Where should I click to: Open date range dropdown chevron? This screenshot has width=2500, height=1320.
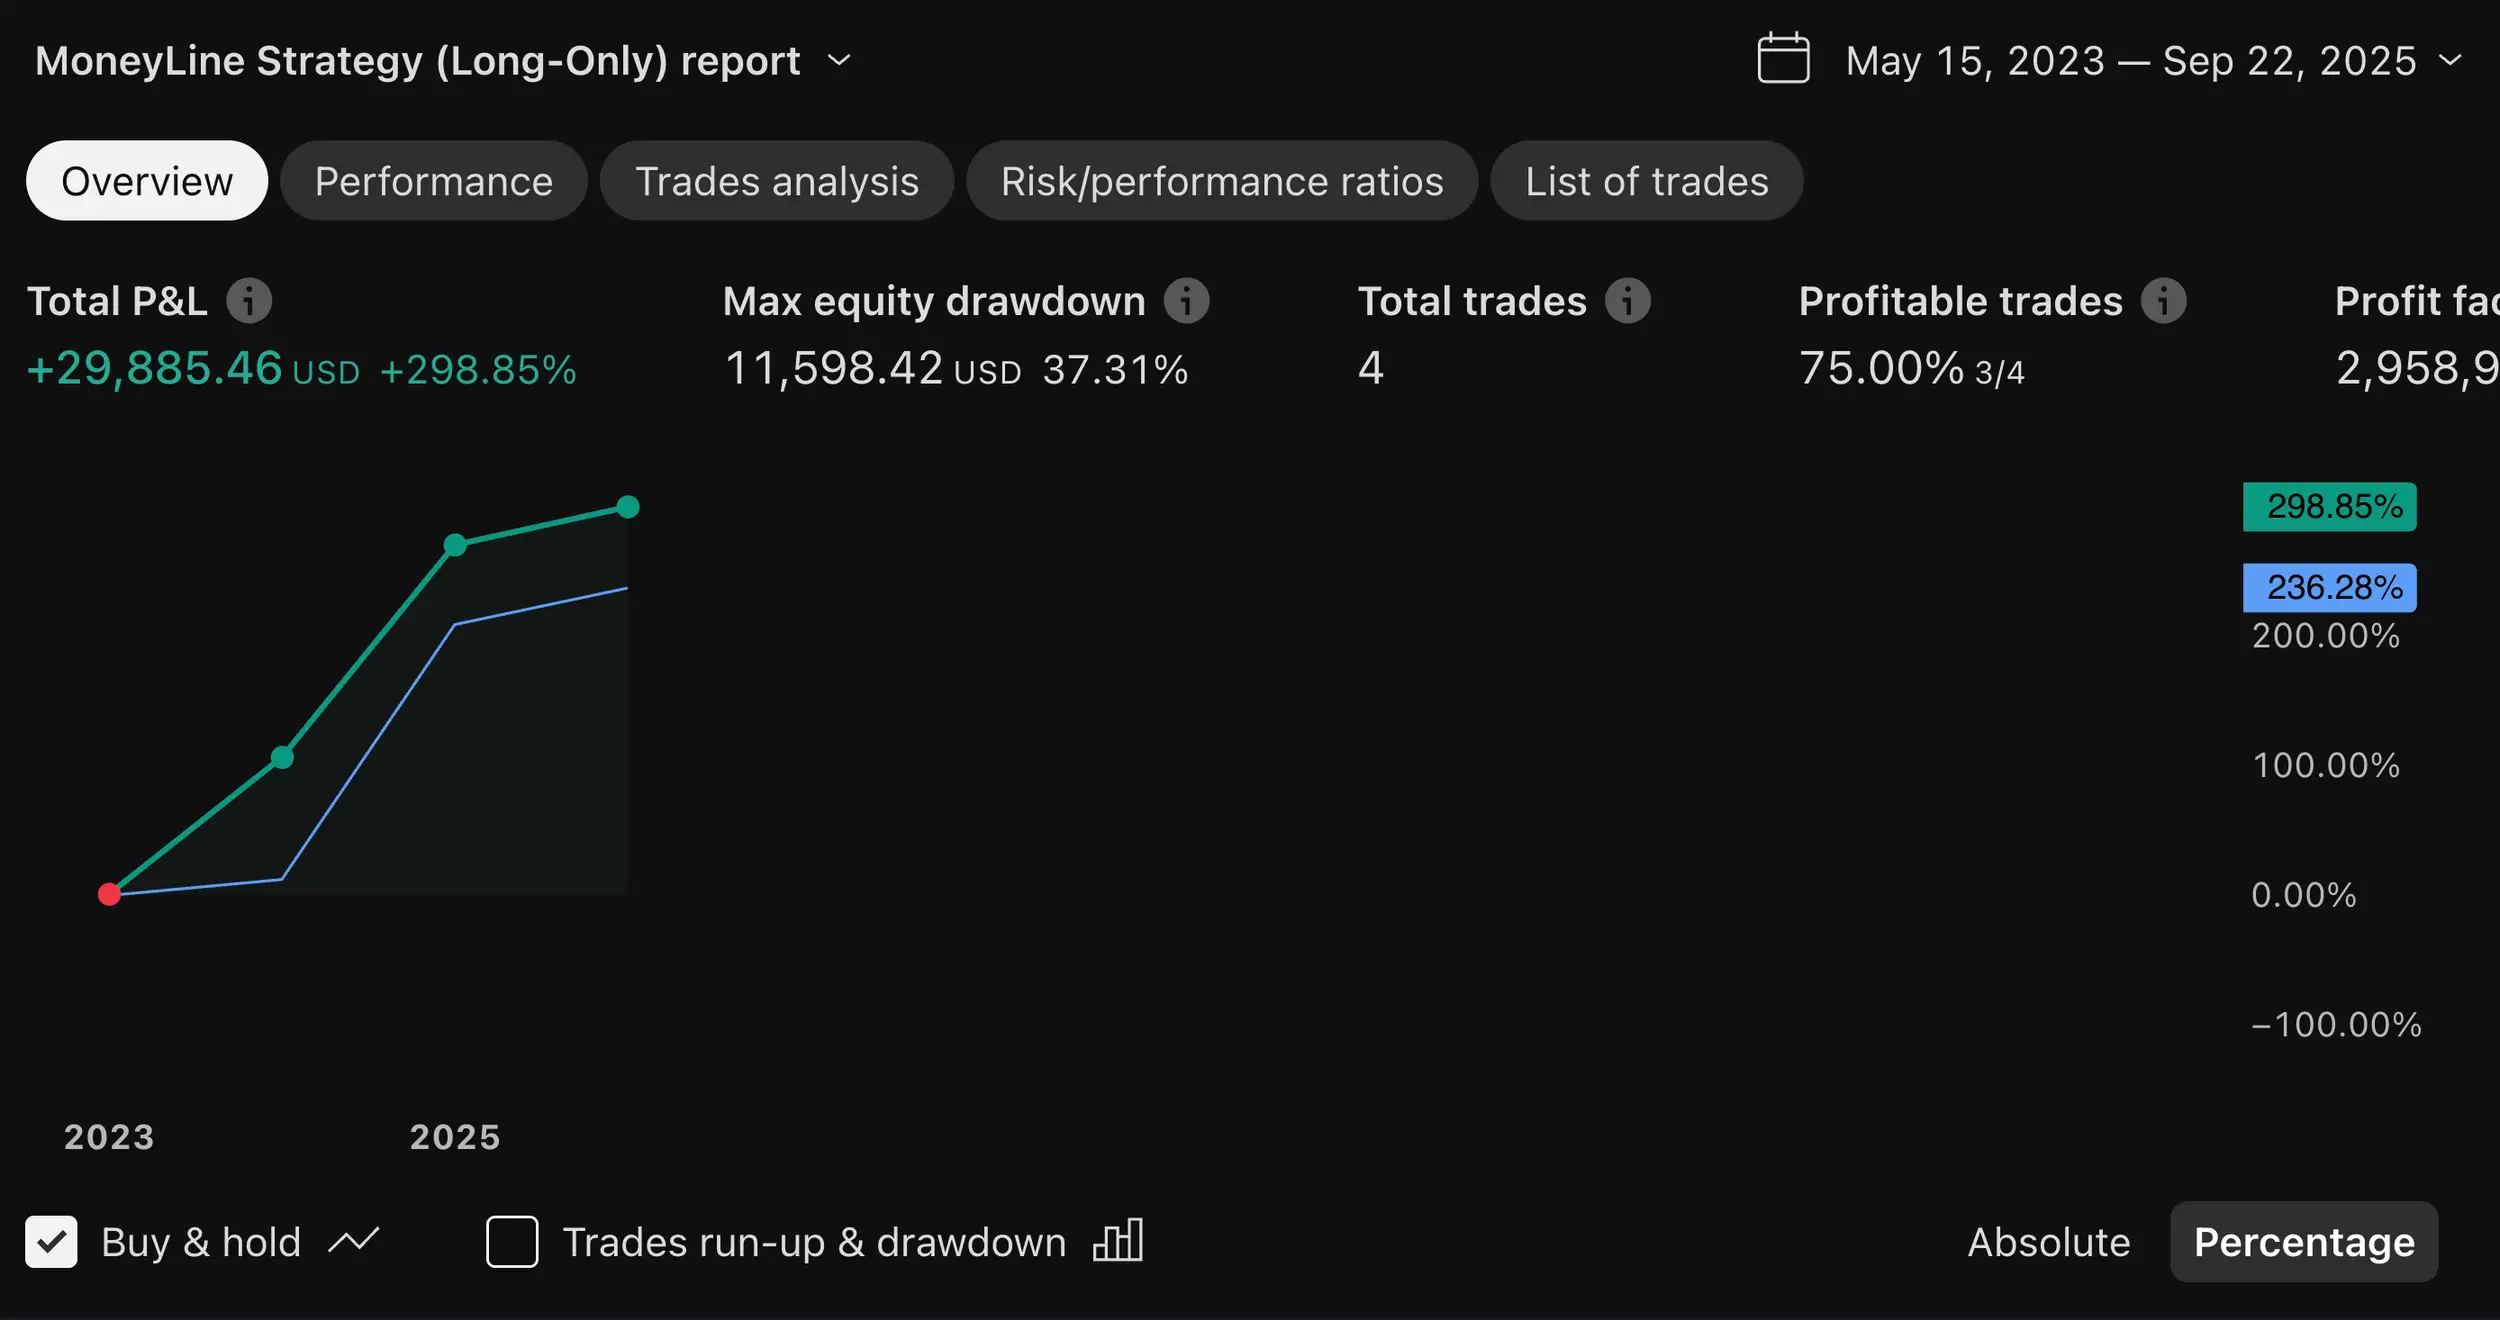[x=2450, y=61]
